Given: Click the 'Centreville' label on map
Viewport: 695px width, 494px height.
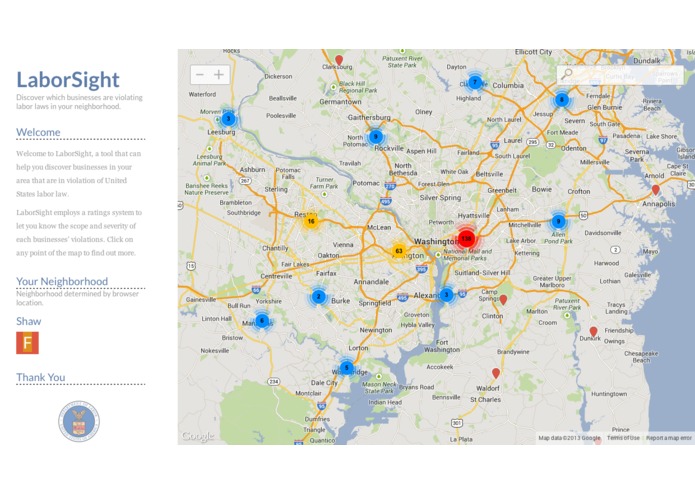Looking at the screenshot, I should (276, 276).
